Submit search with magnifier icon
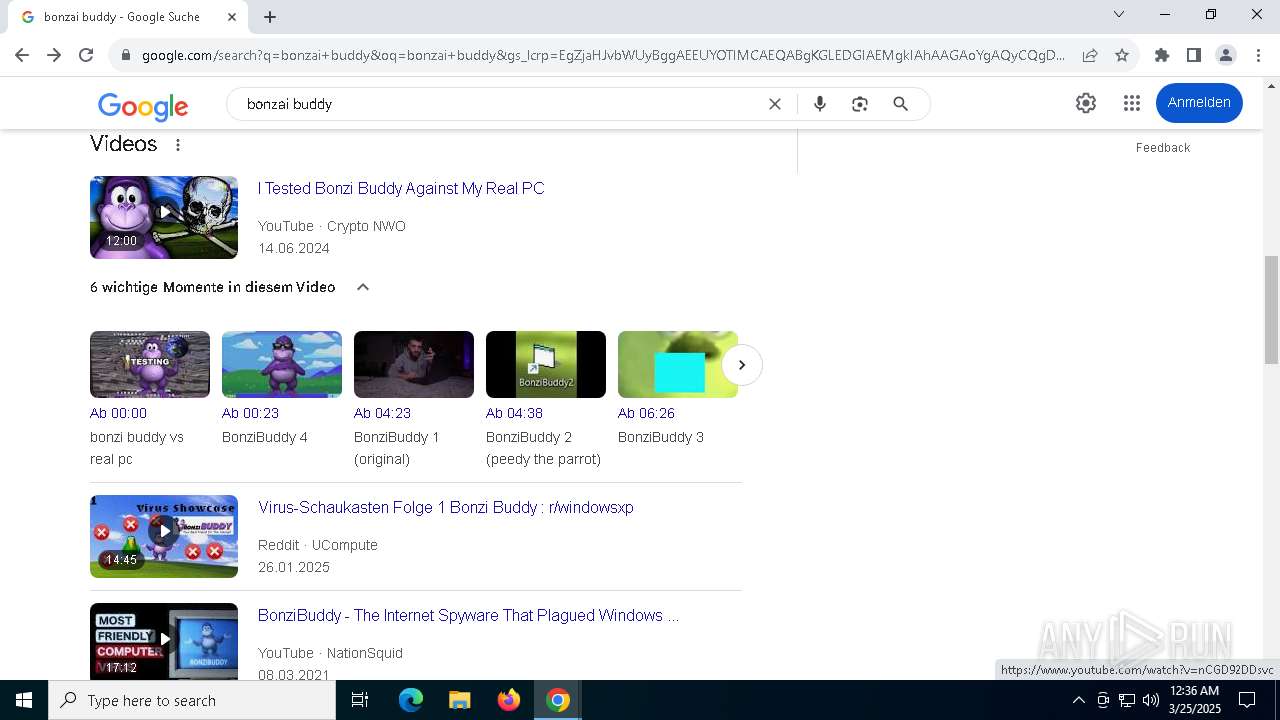 click(x=901, y=104)
